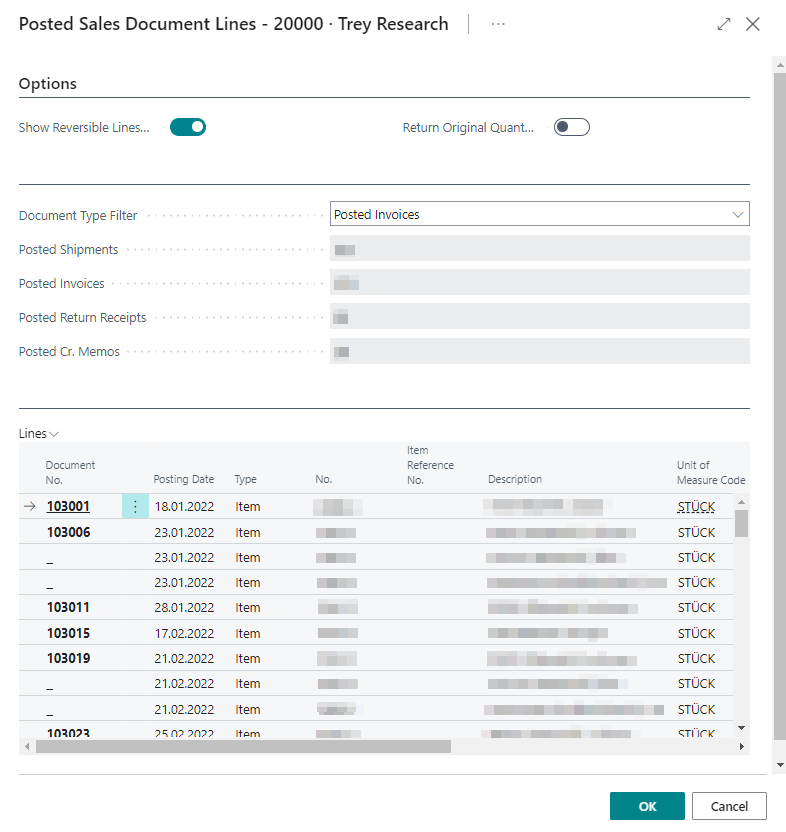
Task: Click the Item Reference No. column header
Action: [x=430, y=465]
